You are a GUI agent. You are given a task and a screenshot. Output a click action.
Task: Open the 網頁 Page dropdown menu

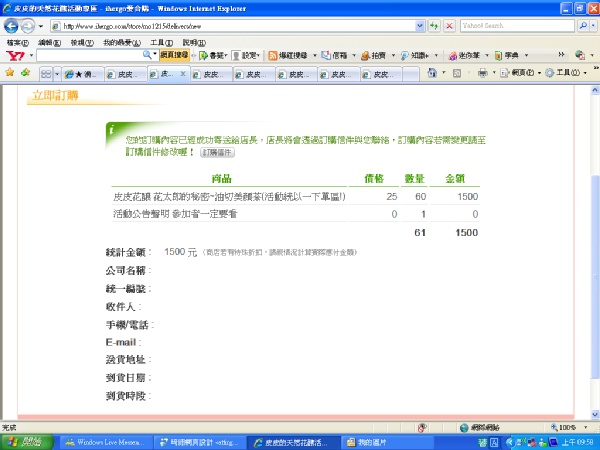520,73
